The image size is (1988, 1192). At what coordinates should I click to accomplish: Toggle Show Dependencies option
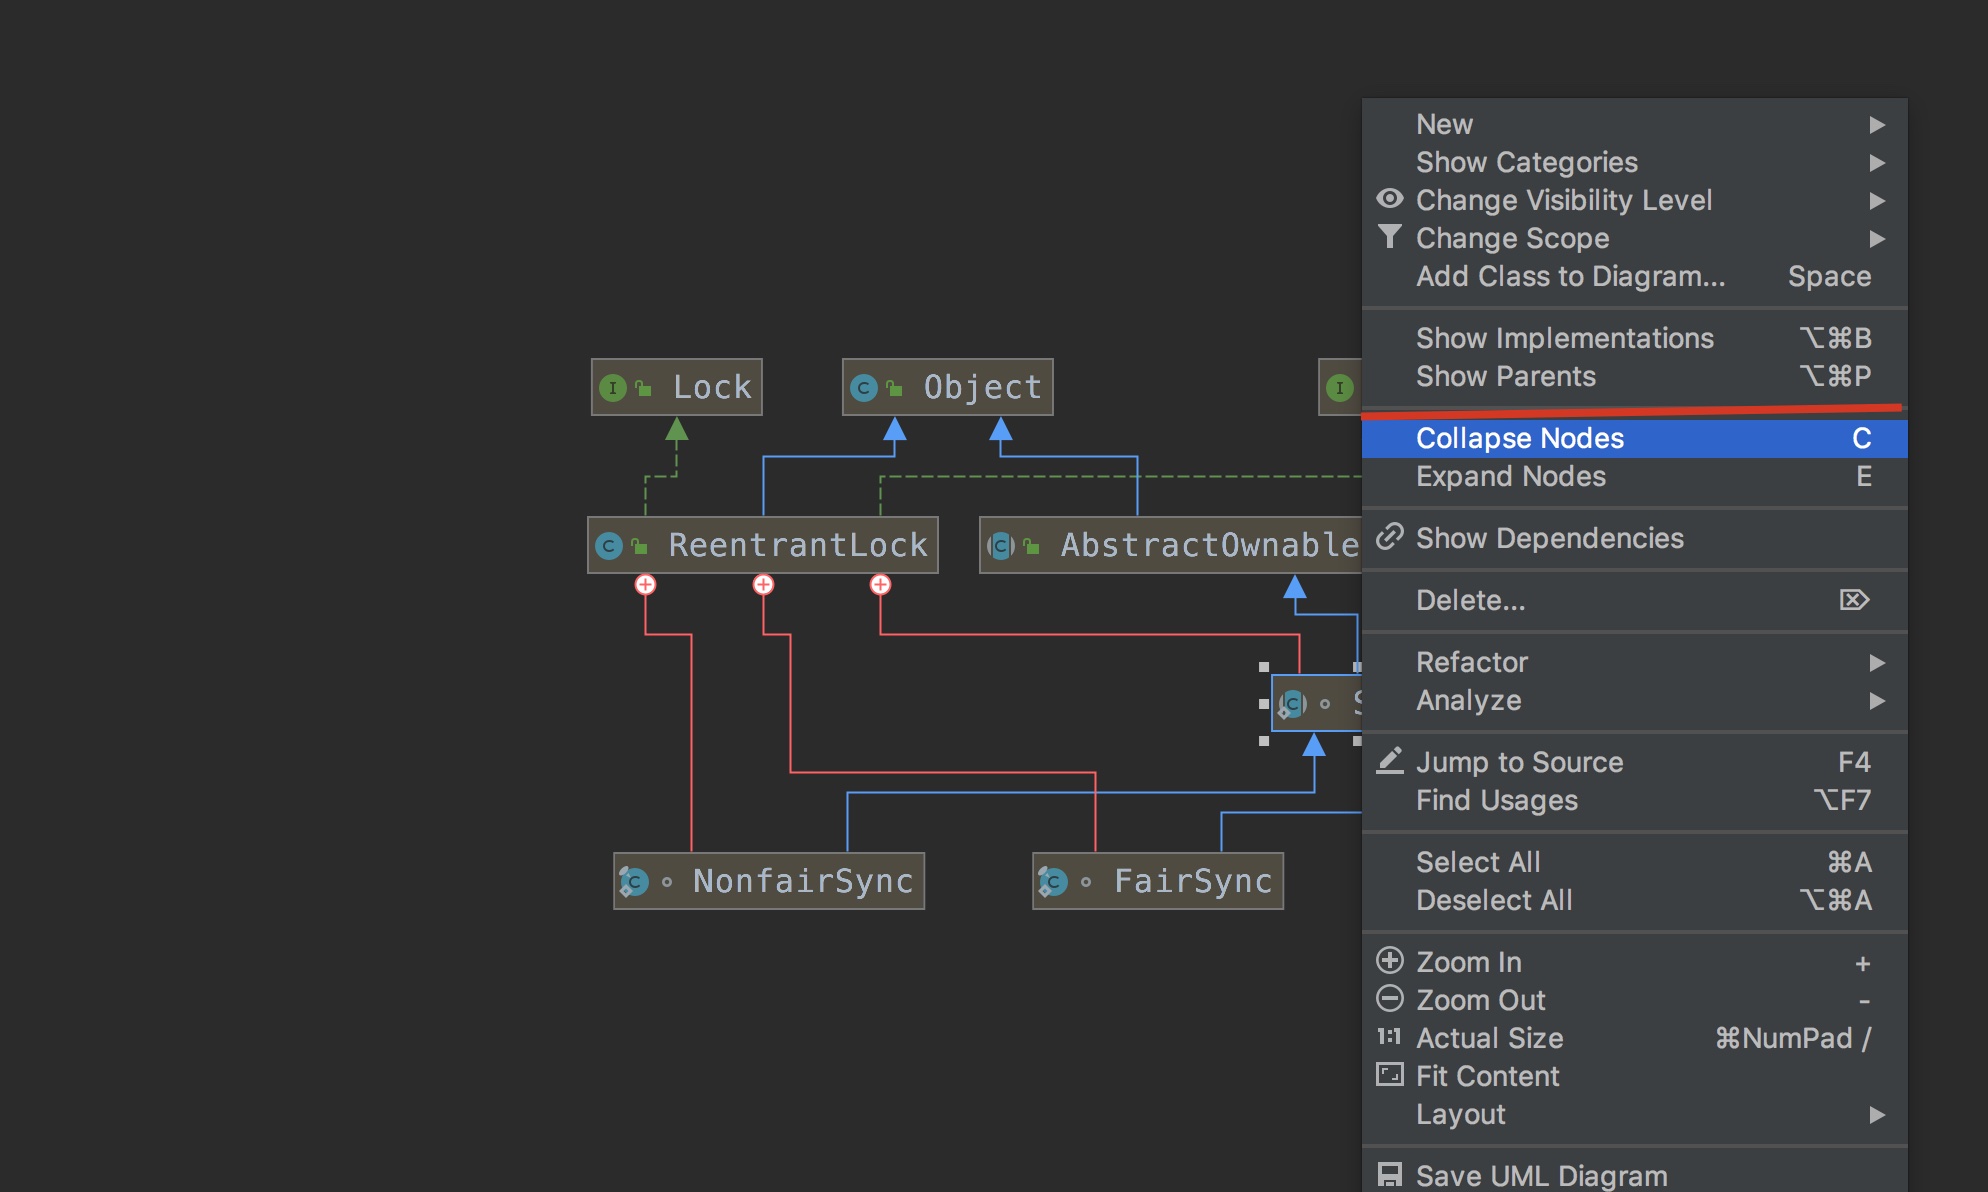click(1550, 538)
